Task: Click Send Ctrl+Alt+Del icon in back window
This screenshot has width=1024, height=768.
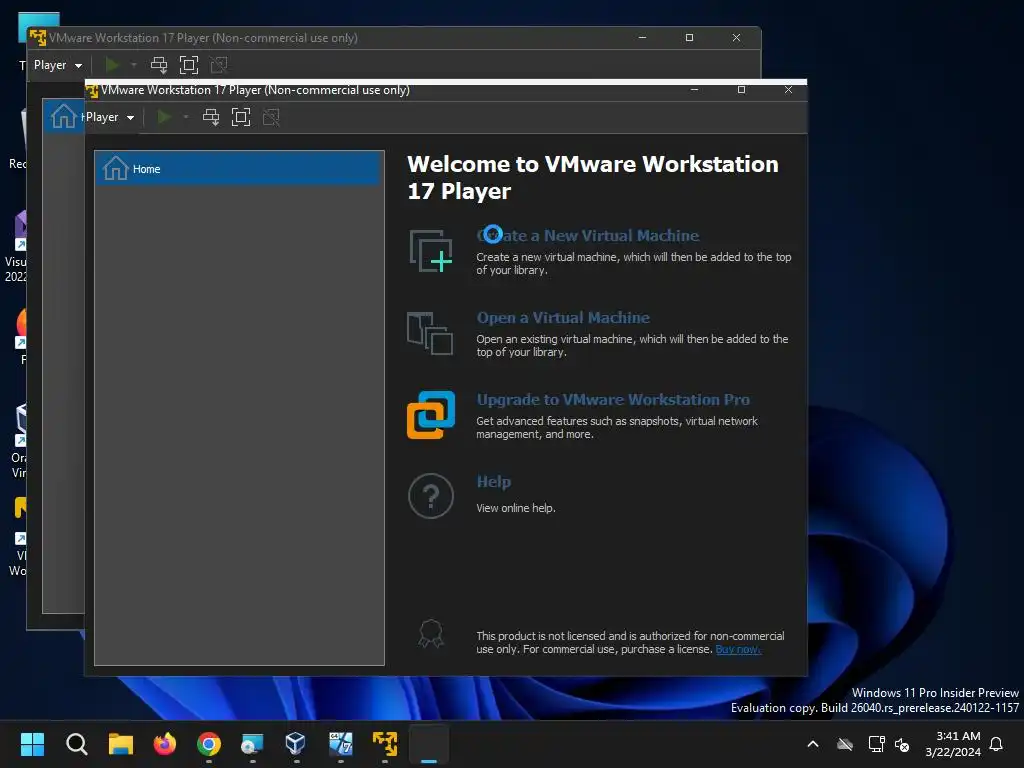Action: [159, 65]
